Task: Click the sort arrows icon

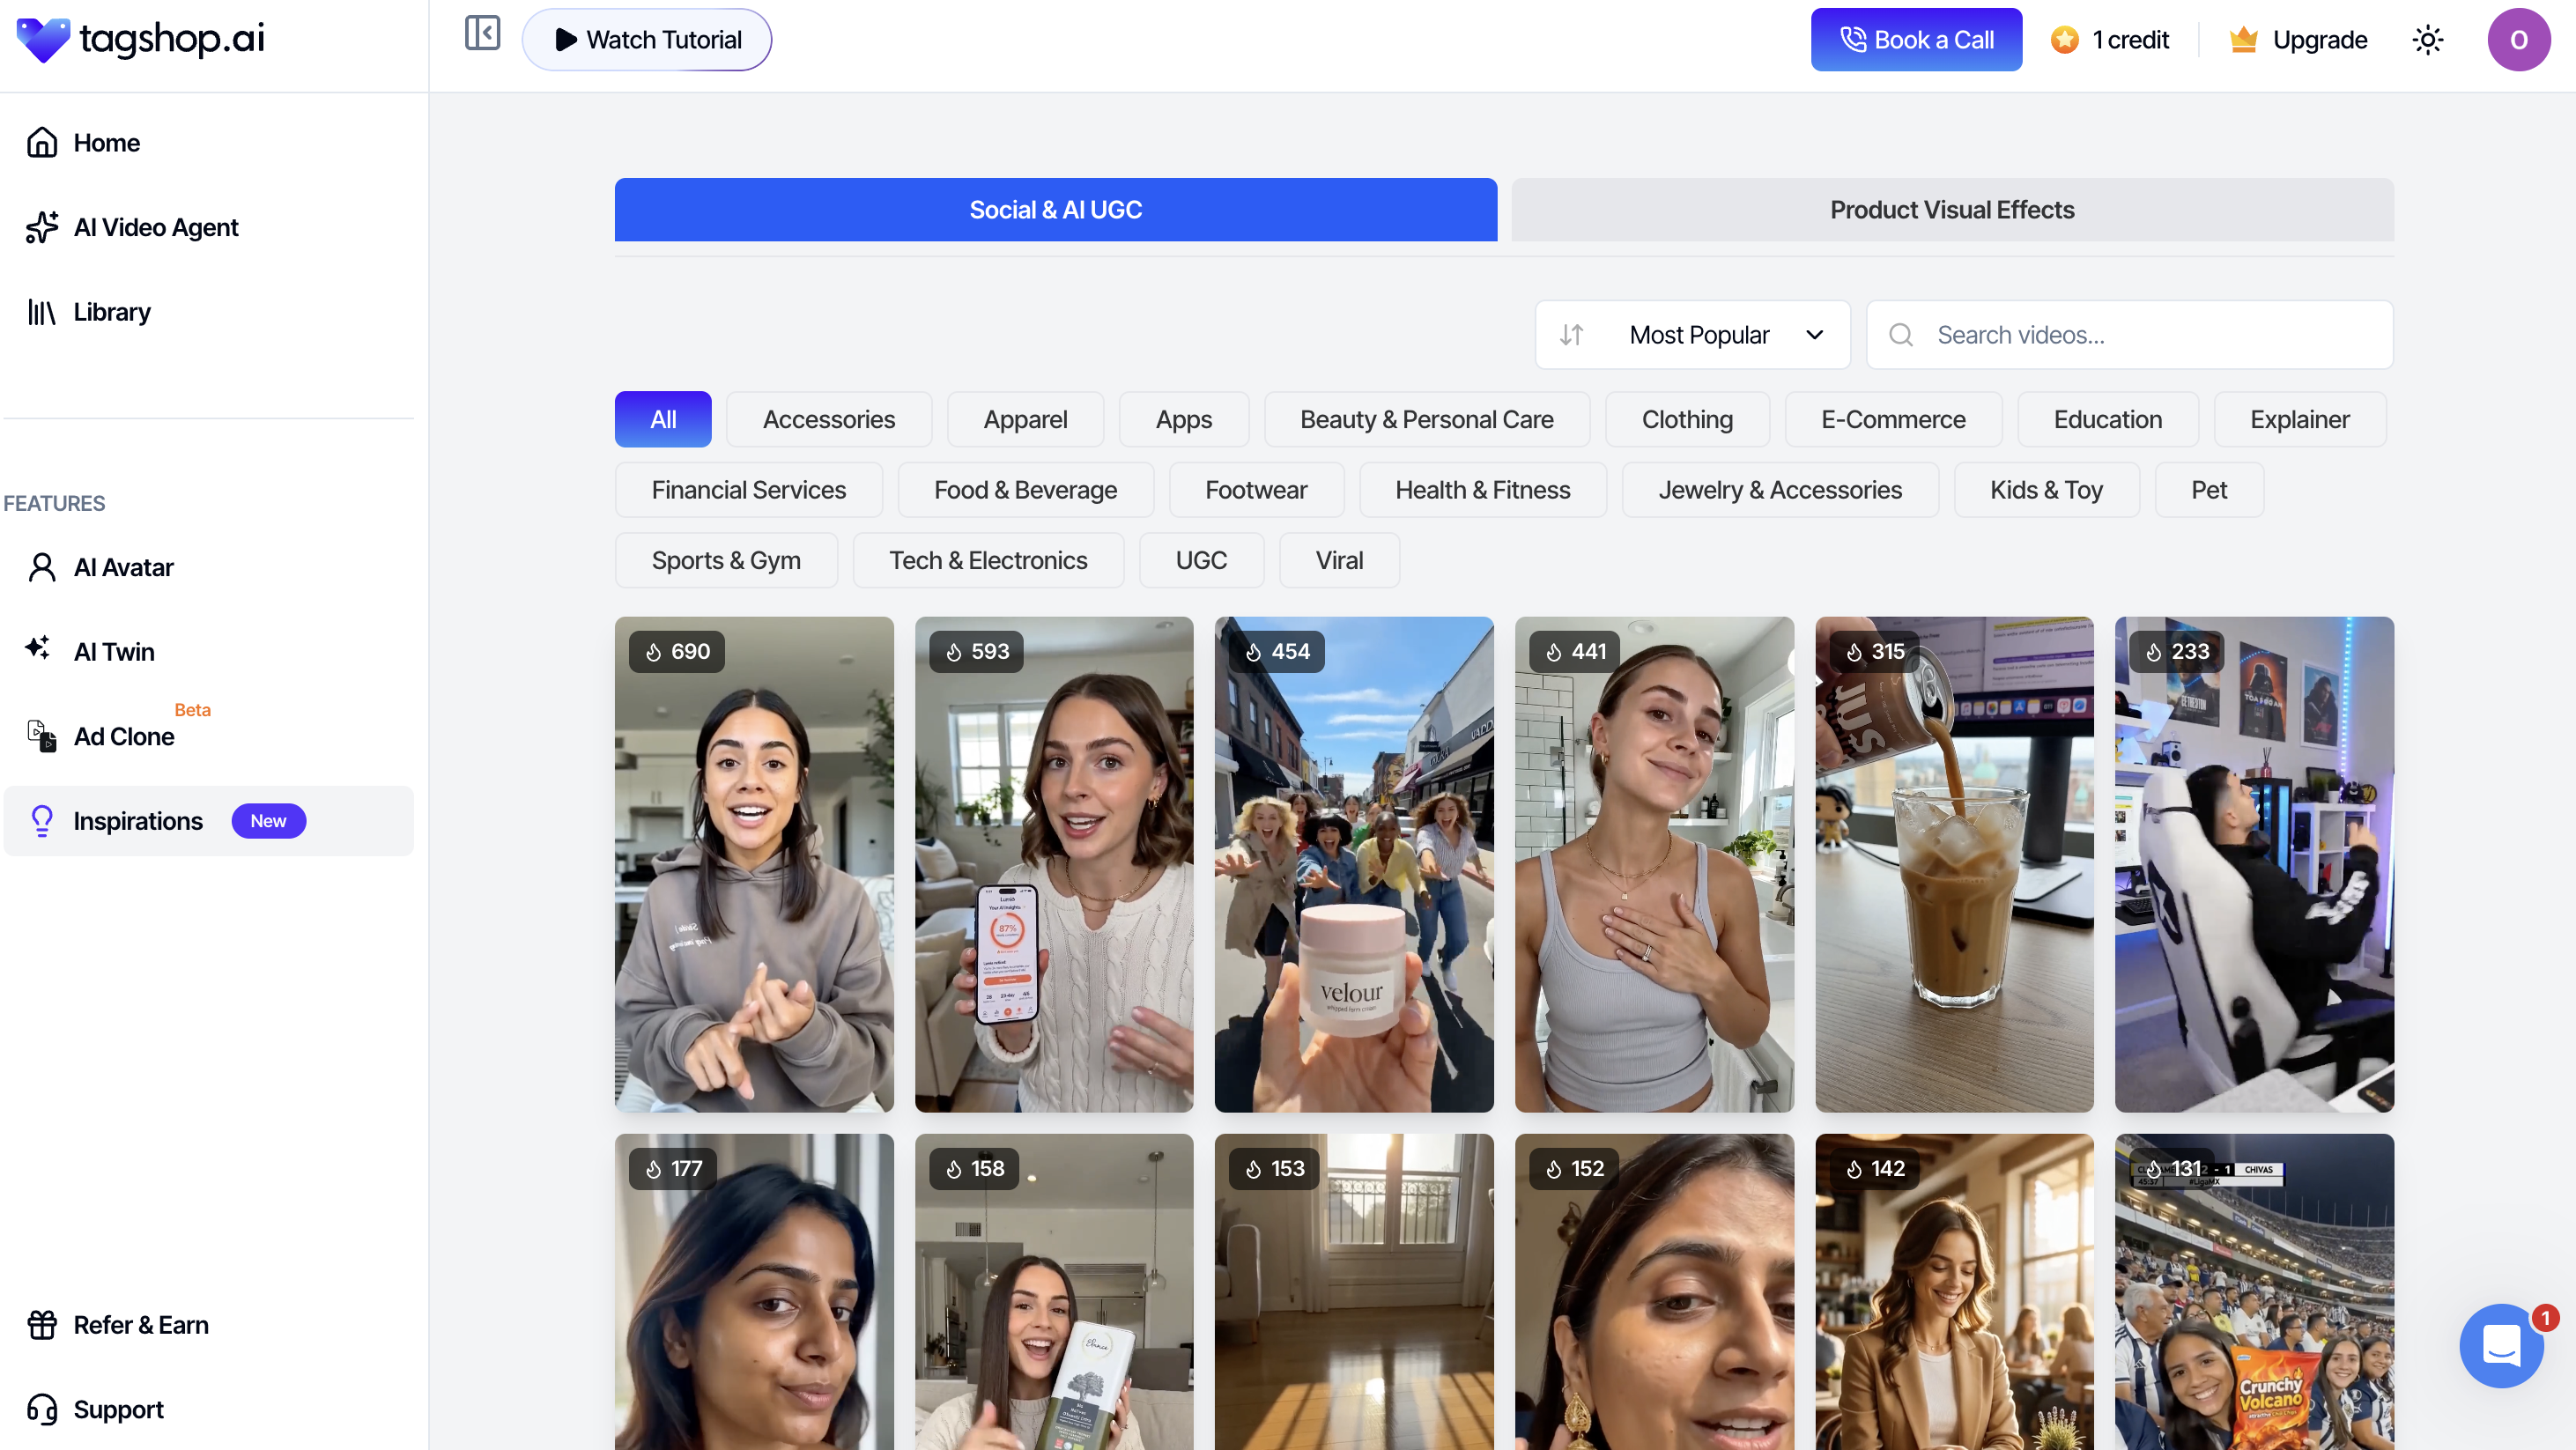Action: [x=1571, y=335]
